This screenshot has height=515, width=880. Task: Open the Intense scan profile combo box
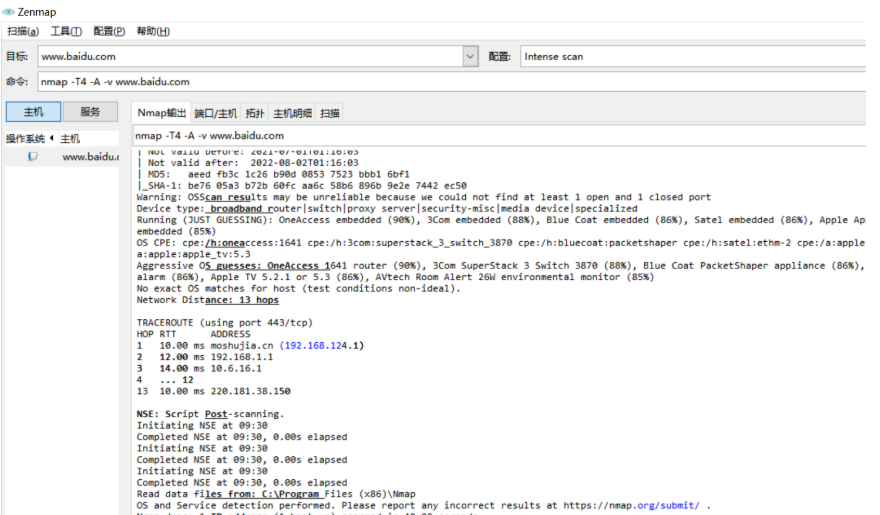click(693, 57)
